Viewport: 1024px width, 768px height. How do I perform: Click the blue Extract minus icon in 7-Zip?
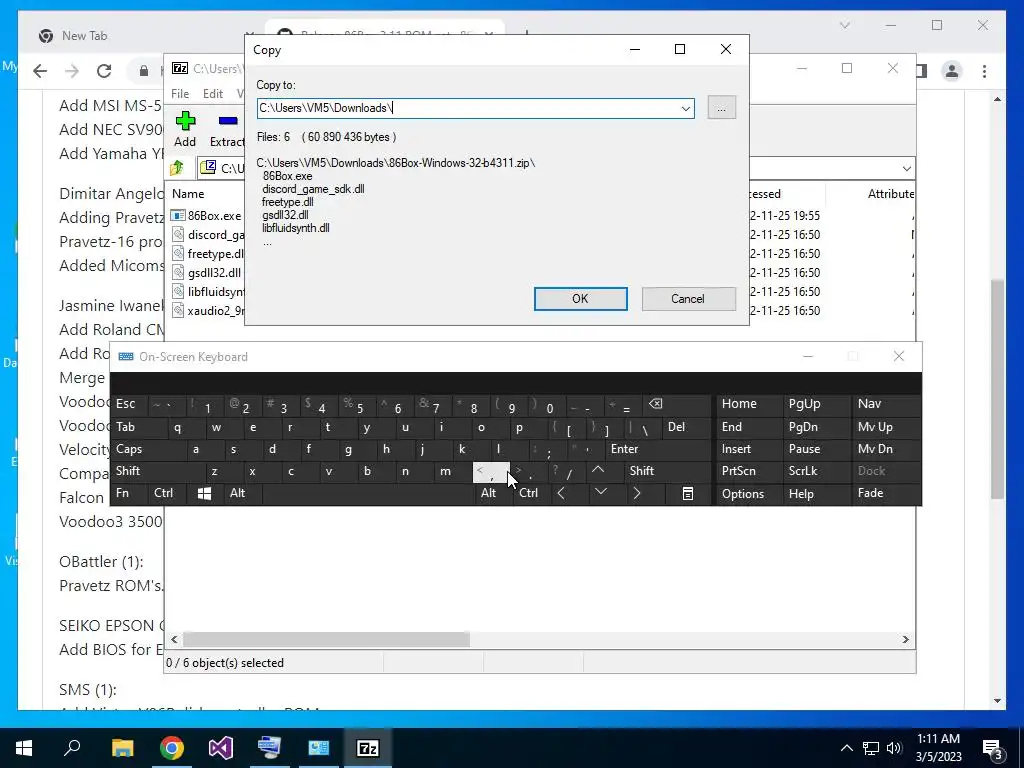pos(228,121)
